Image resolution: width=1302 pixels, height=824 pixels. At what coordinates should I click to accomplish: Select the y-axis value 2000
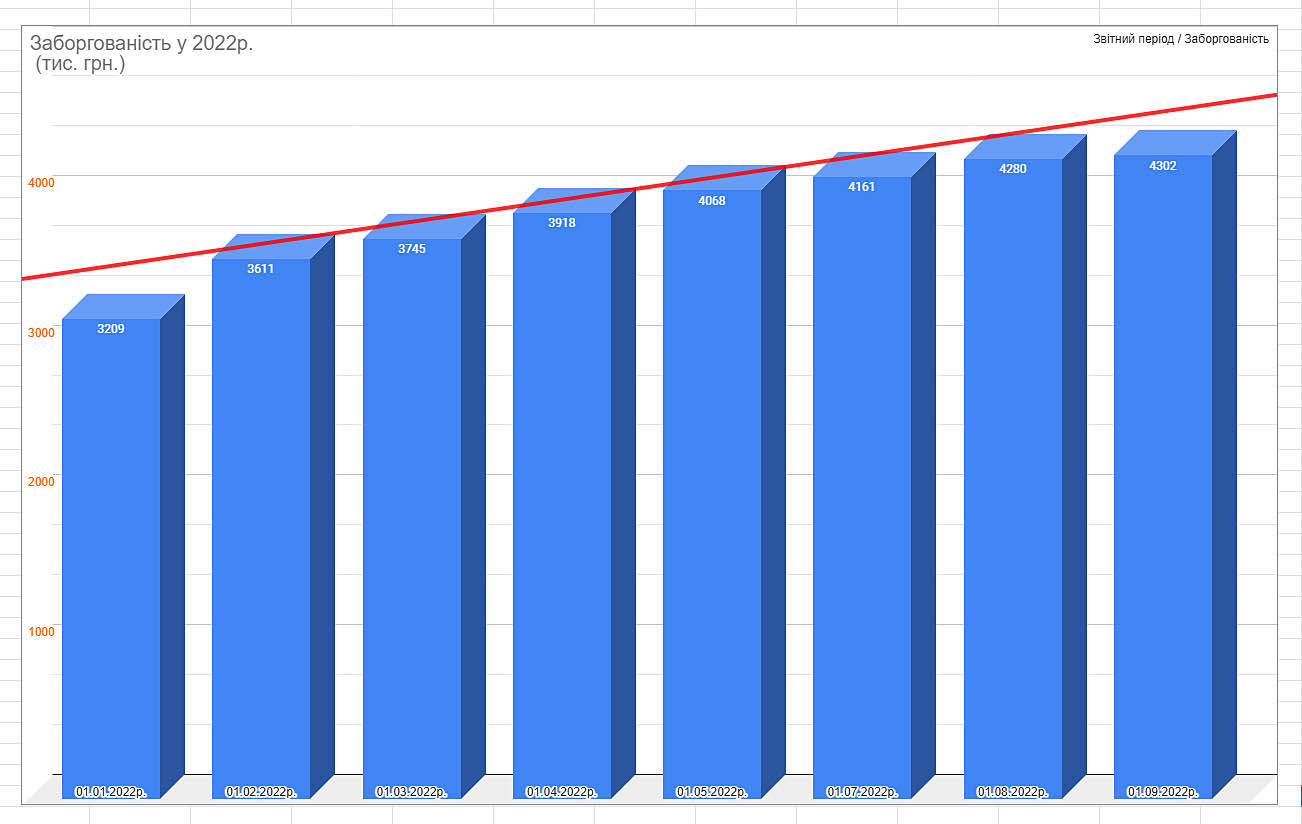(x=41, y=482)
